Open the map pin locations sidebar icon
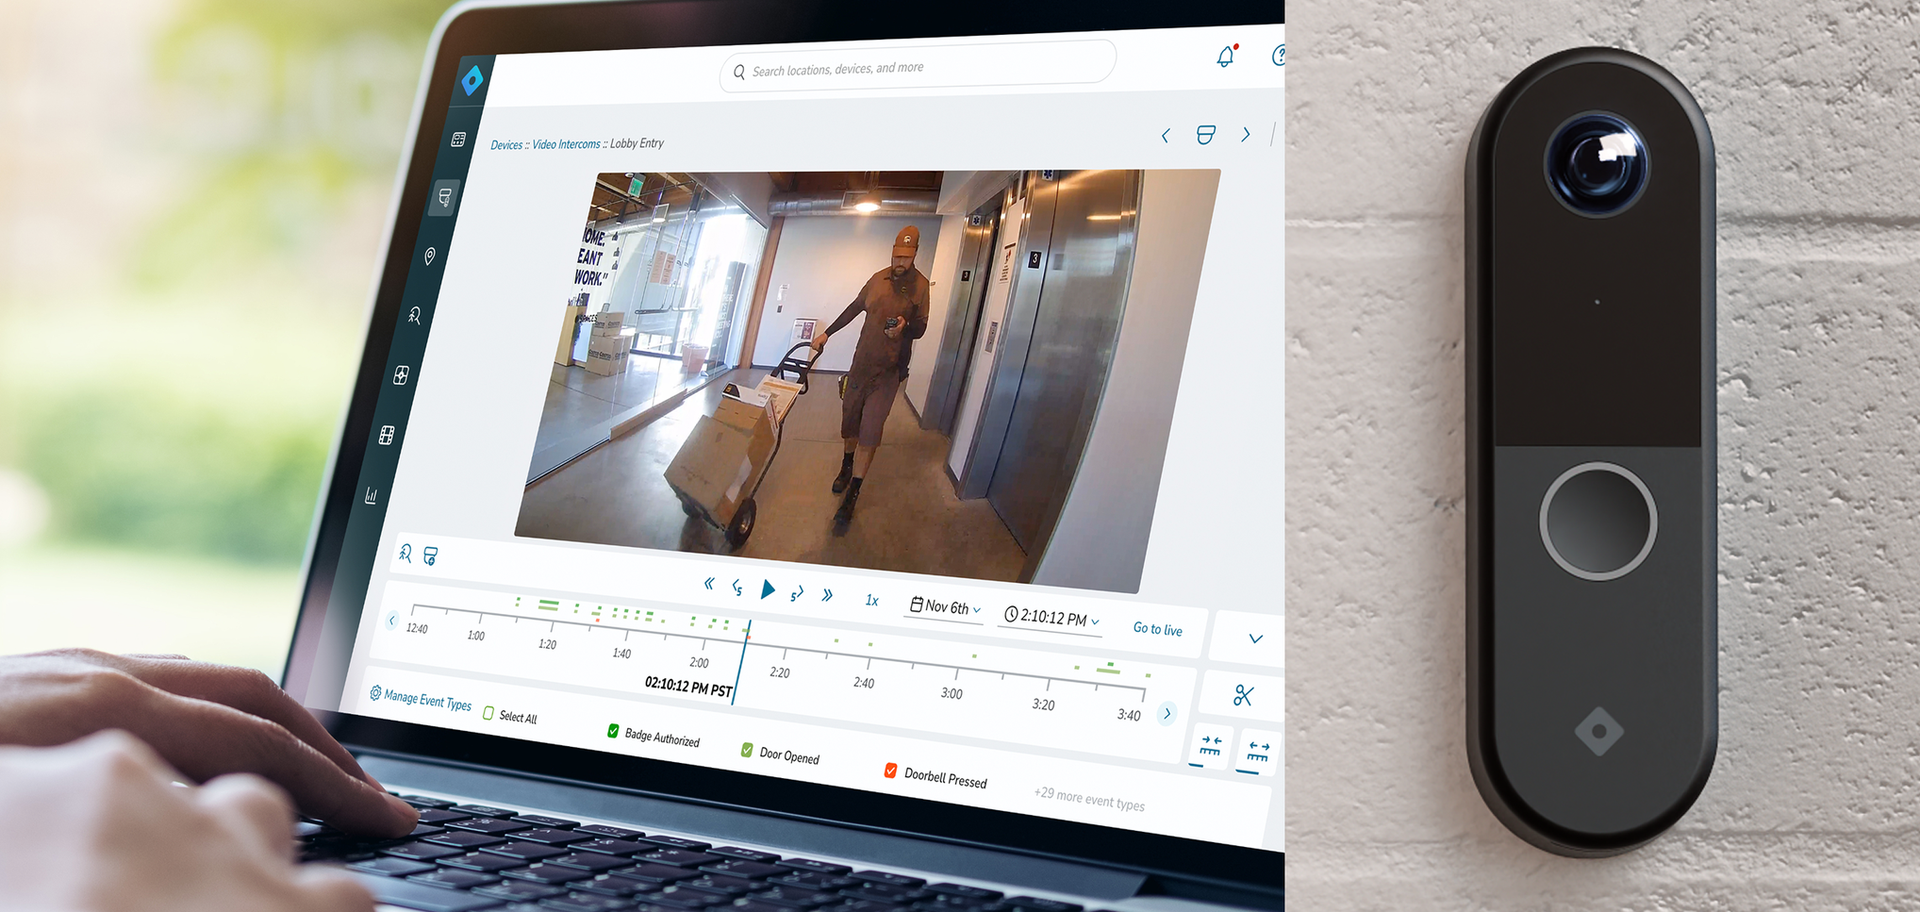The width and height of the screenshot is (1920, 912). pyautogui.click(x=430, y=257)
